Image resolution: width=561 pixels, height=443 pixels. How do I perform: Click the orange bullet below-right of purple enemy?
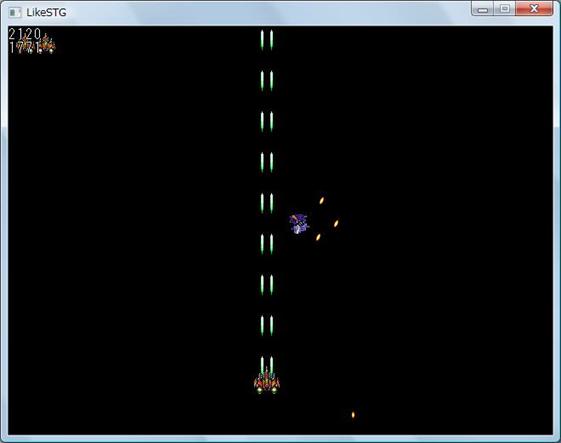coord(318,237)
